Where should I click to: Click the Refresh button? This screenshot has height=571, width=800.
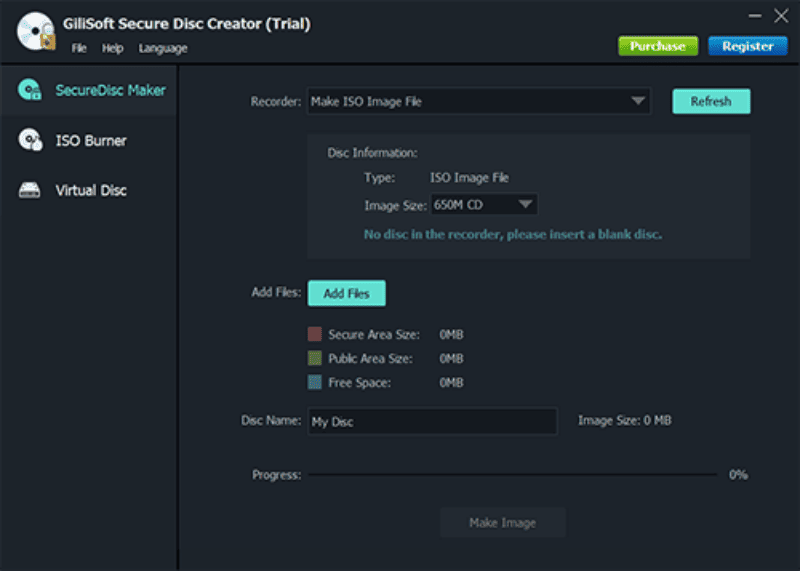(x=711, y=101)
